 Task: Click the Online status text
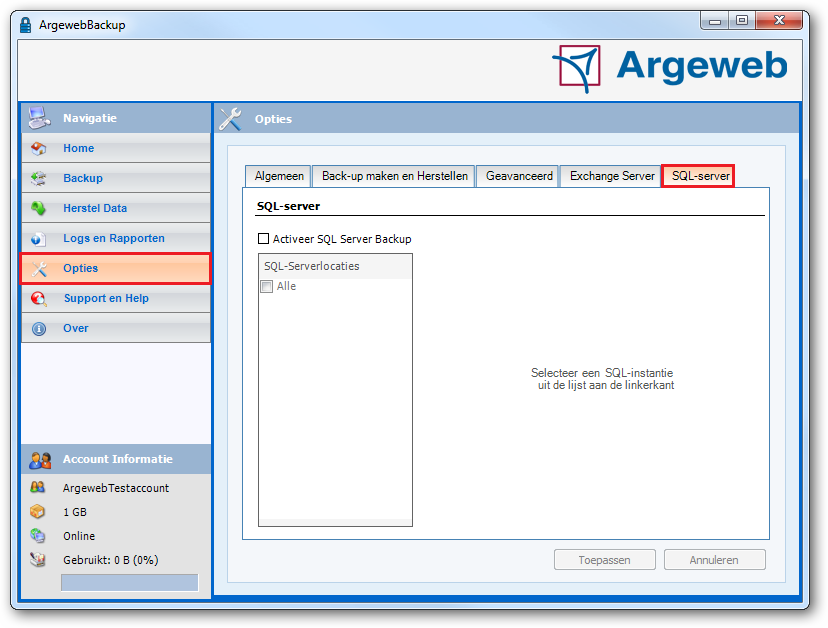pos(79,536)
